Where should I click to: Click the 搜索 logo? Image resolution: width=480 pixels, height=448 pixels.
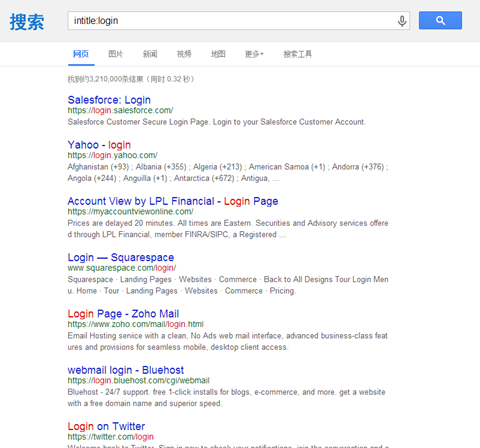coord(27,22)
